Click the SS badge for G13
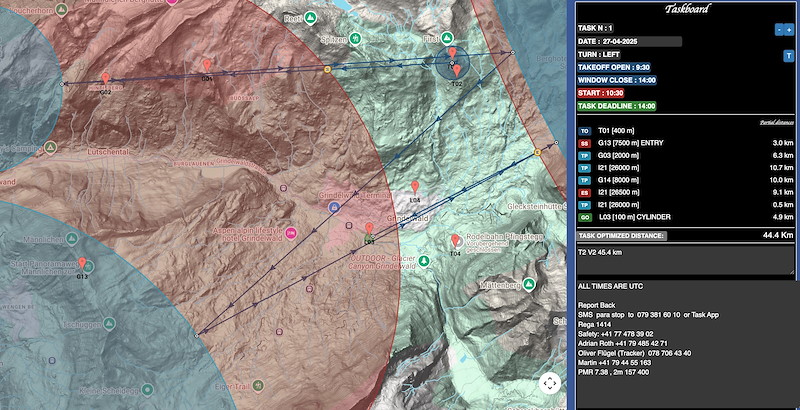Viewport: 800px width, 410px height. [585, 143]
